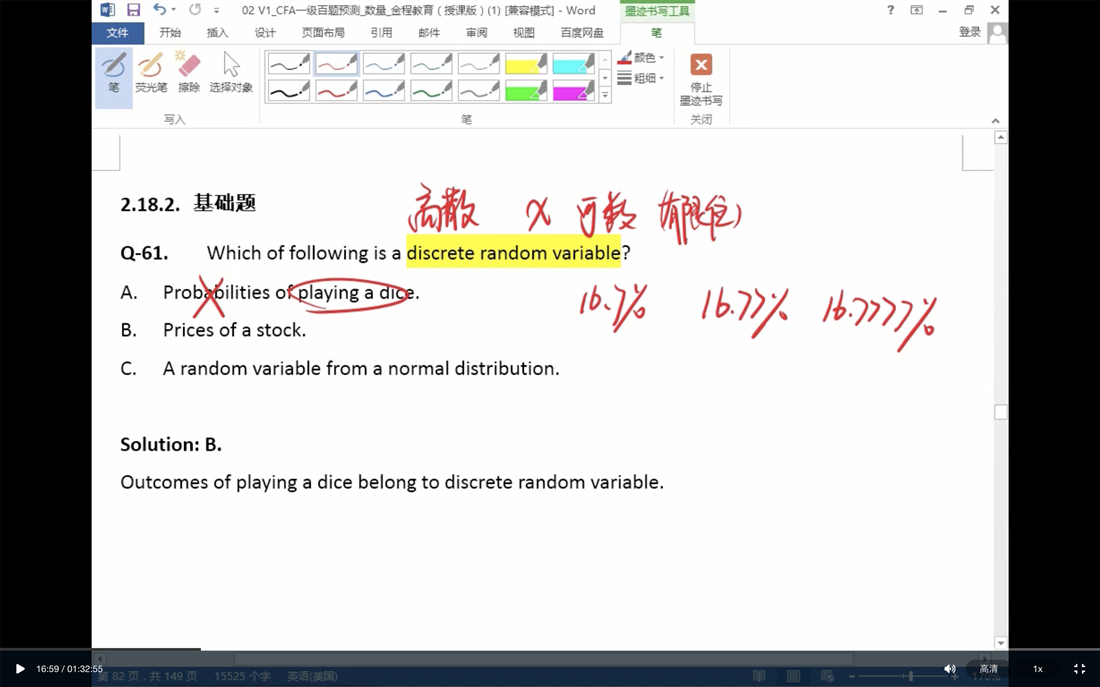Change playback speed via 1x button

point(1038,669)
